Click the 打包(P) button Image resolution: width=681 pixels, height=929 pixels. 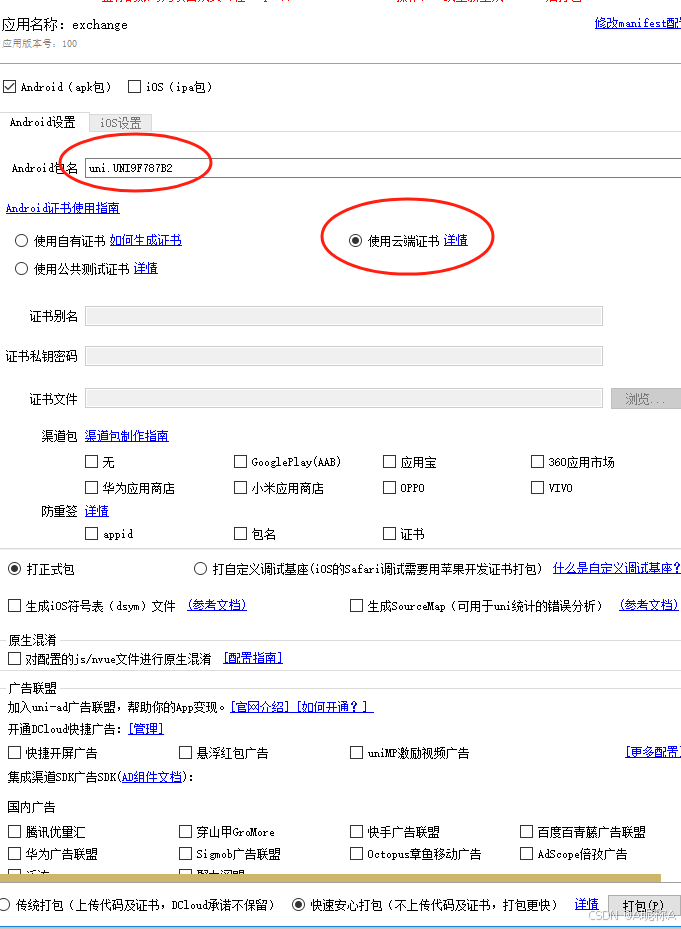[x=644, y=905]
